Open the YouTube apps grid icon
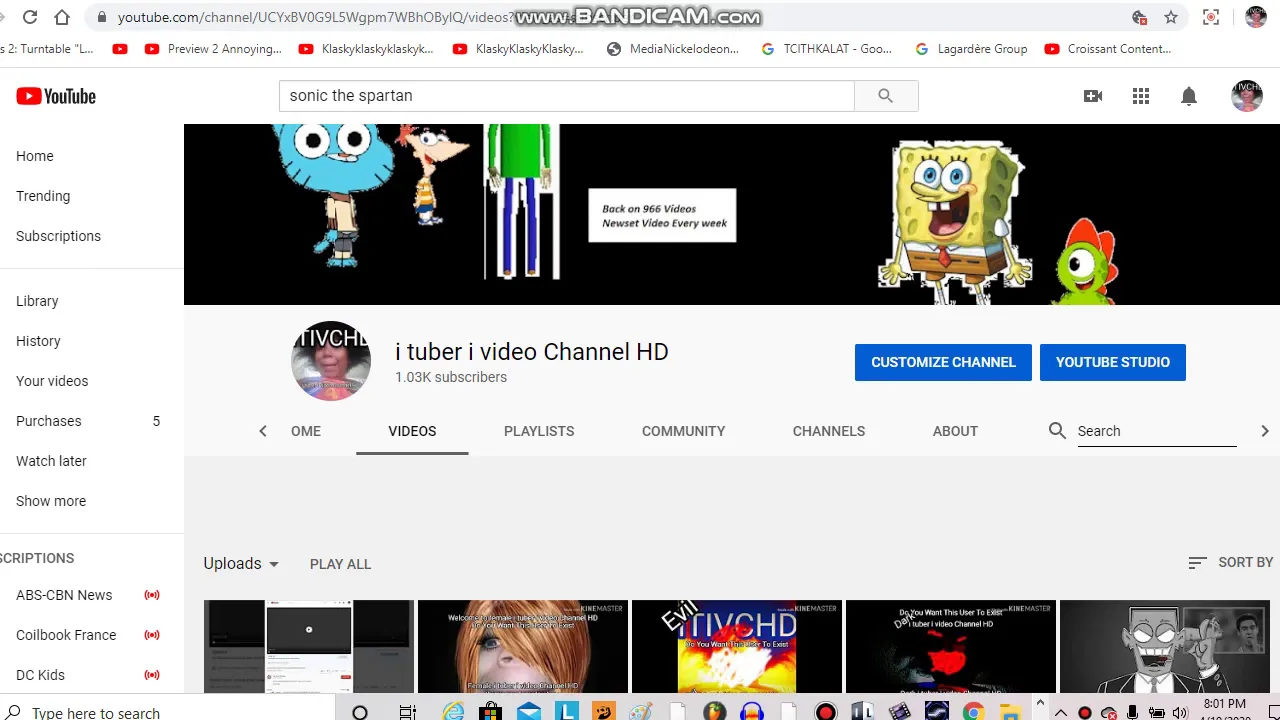 coord(1141,96)
